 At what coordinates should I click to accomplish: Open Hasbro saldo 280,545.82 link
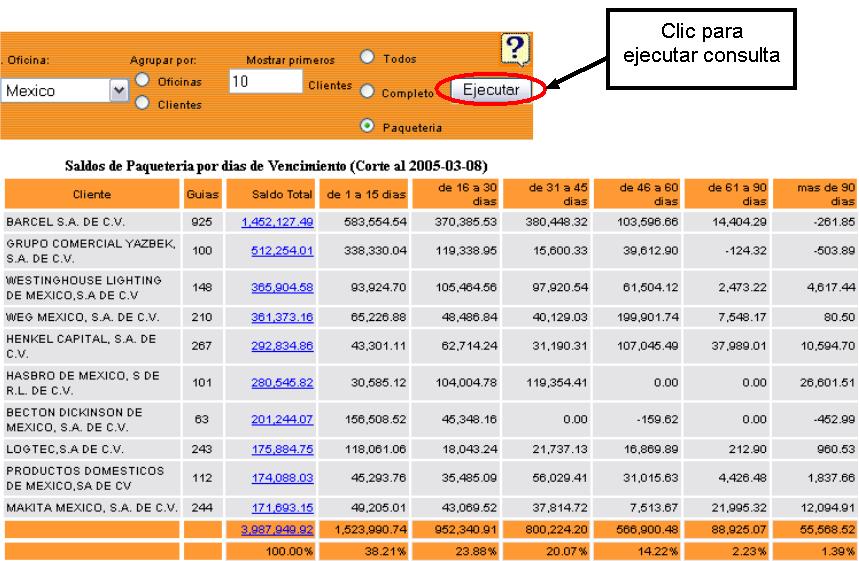click(282, 382)
